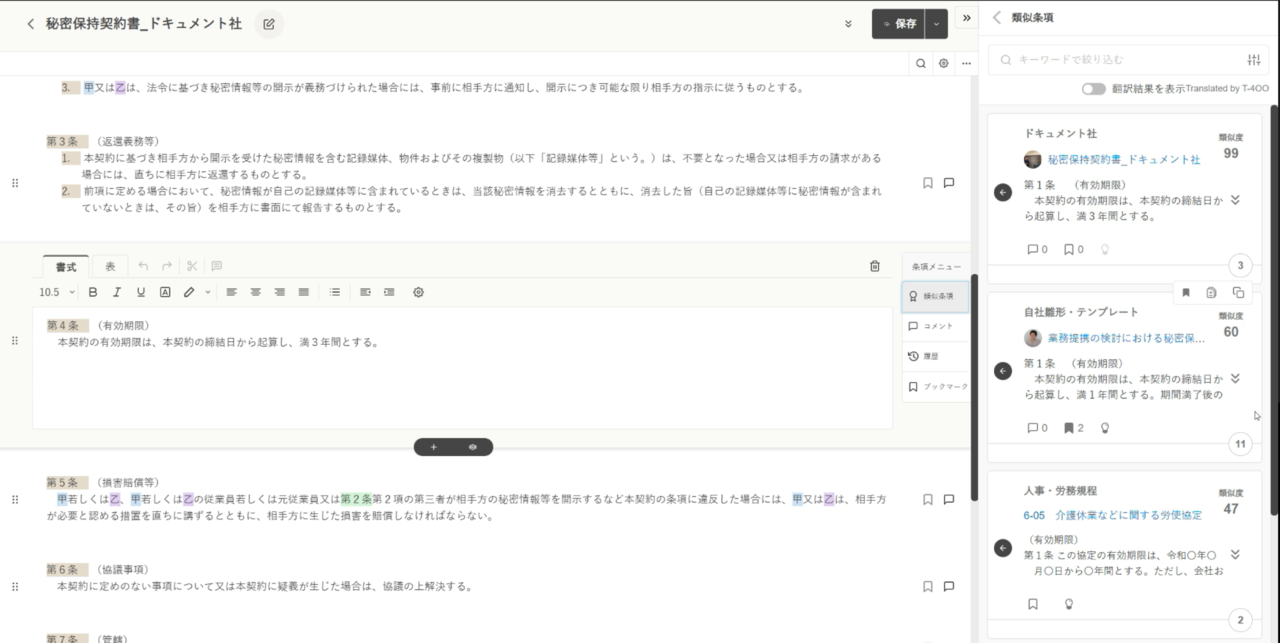
Task: Open the 秘密保持契約書_ドキュメント社 link
Action: point(1124,160)
